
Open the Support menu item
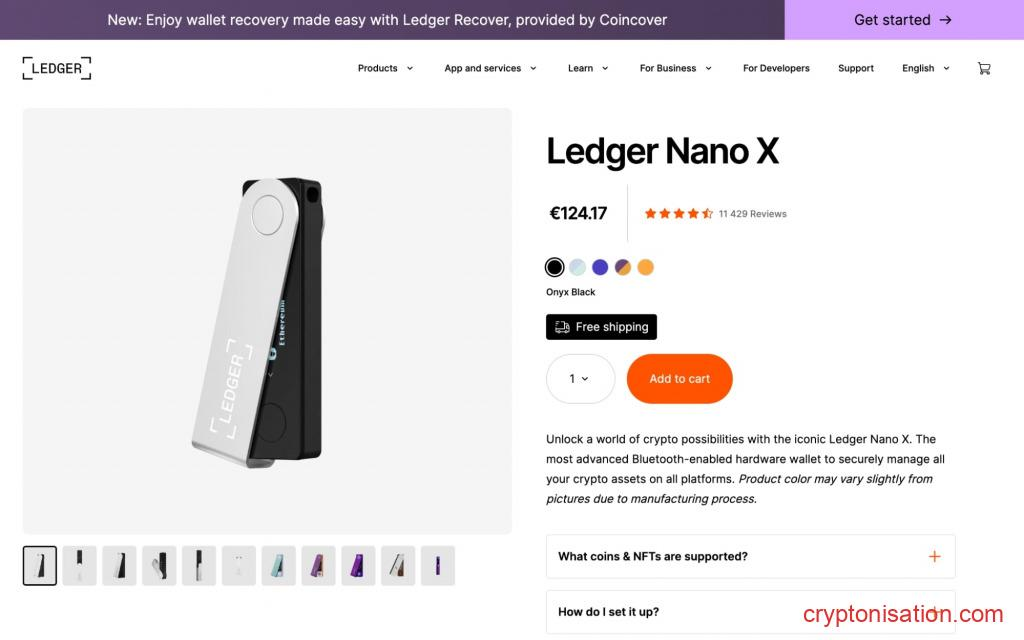point(856,68)
